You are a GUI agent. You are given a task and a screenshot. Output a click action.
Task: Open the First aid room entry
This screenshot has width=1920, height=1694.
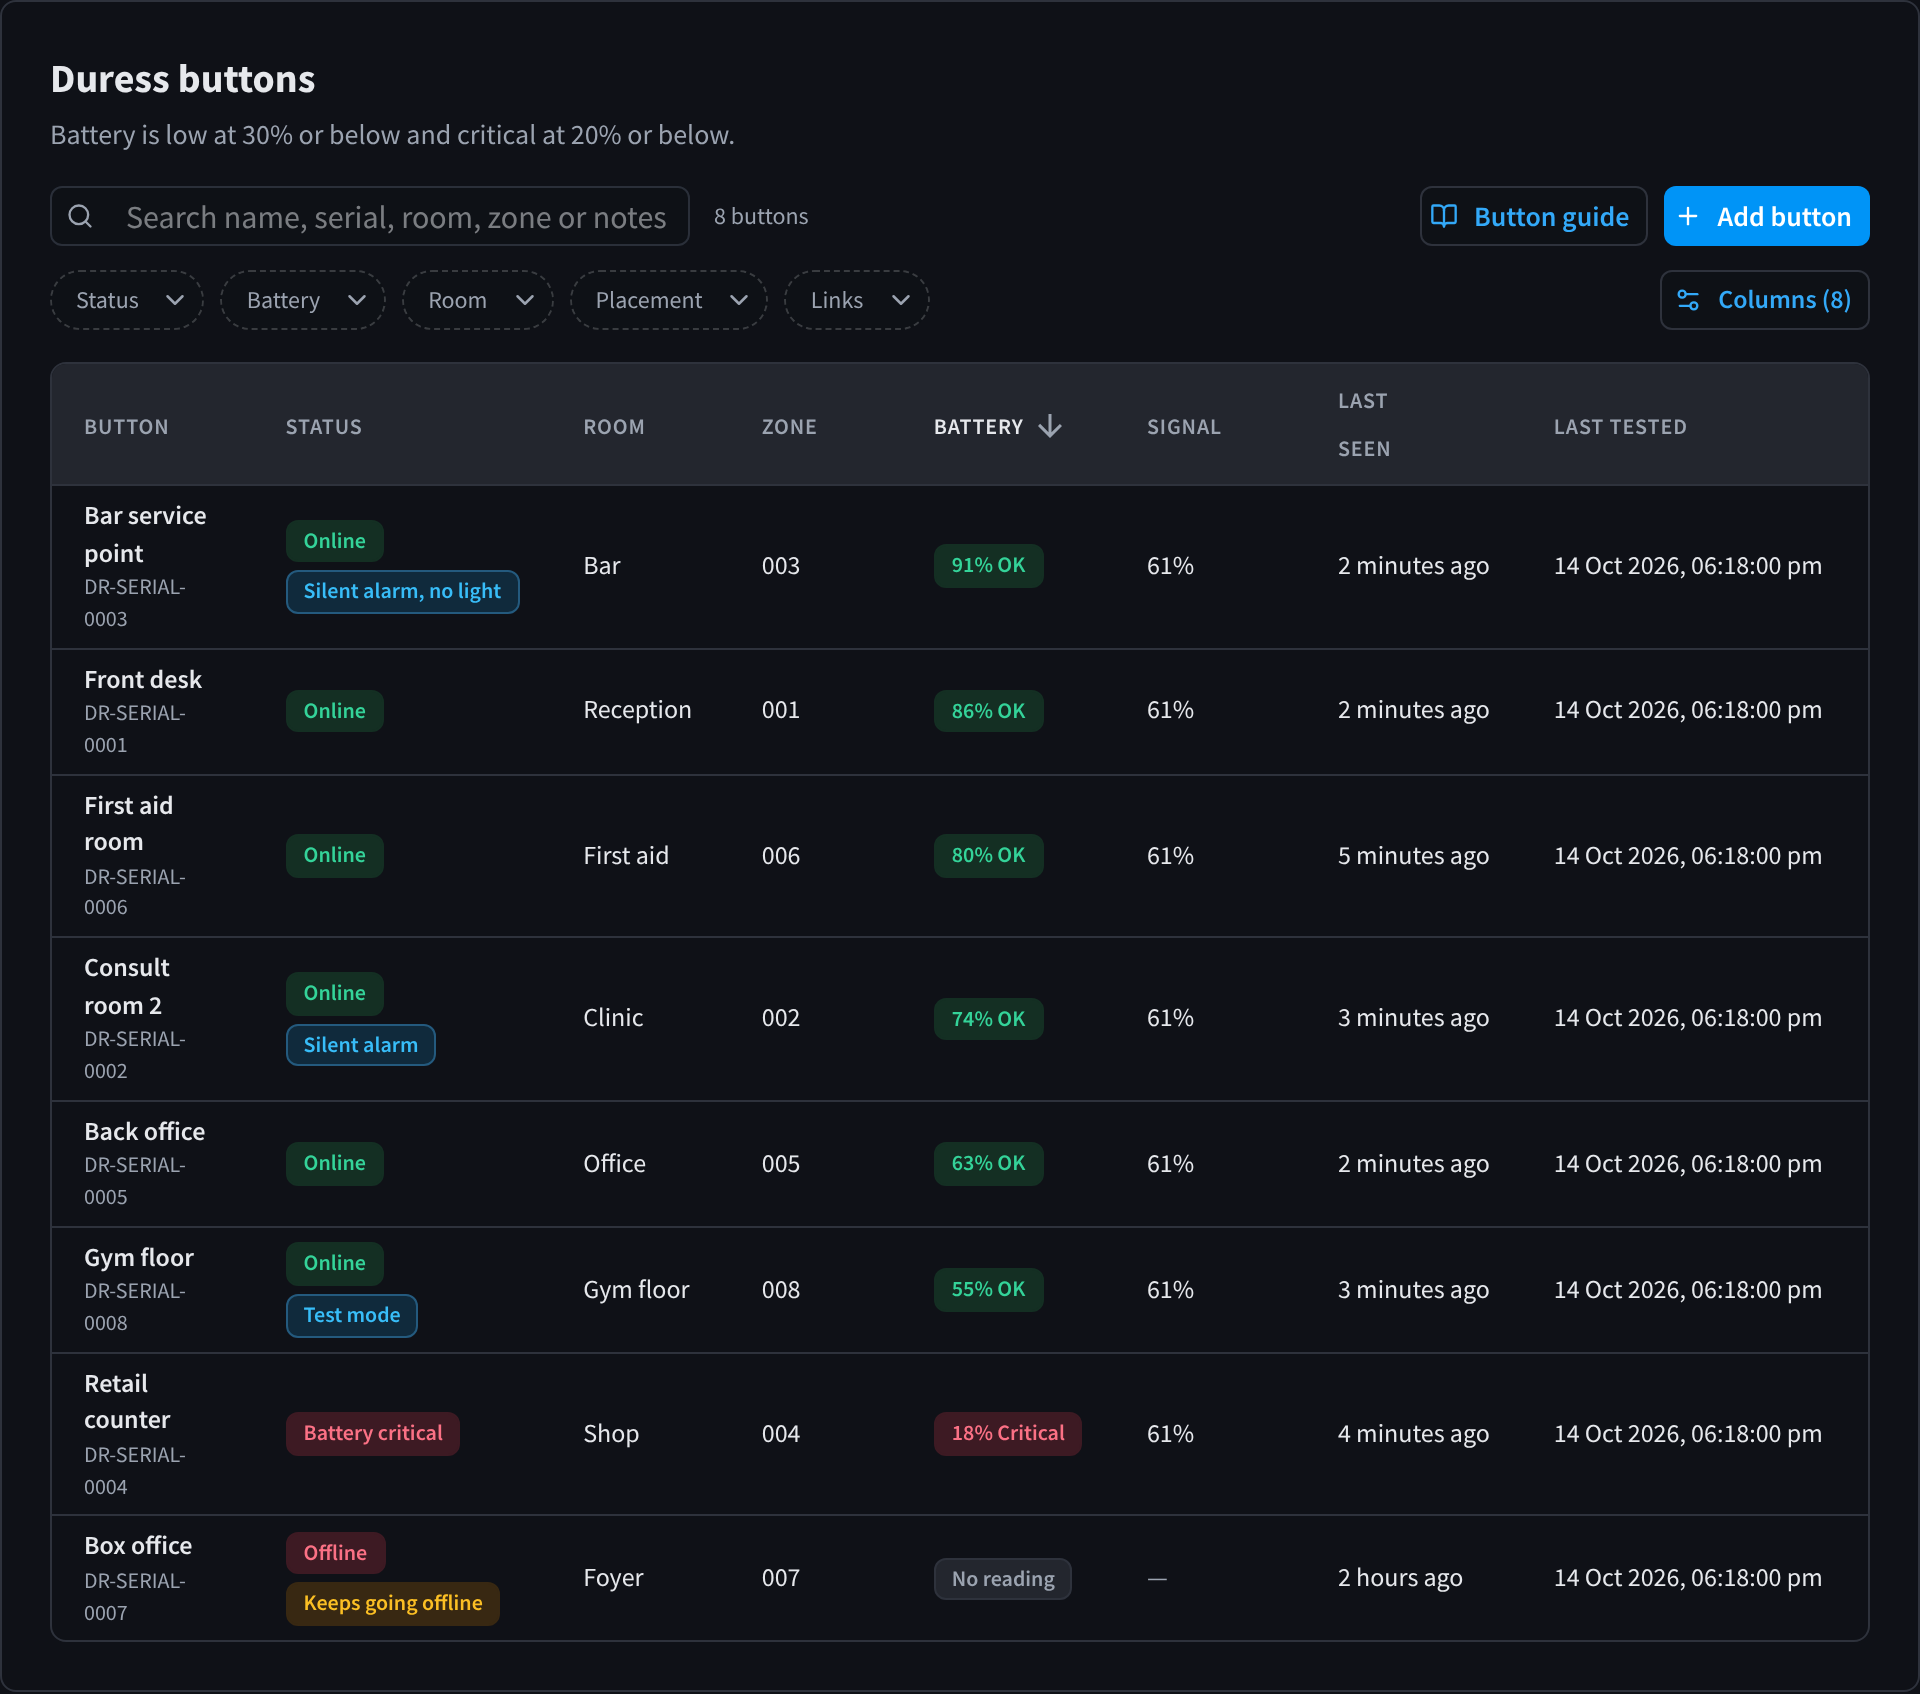[128, 823]
